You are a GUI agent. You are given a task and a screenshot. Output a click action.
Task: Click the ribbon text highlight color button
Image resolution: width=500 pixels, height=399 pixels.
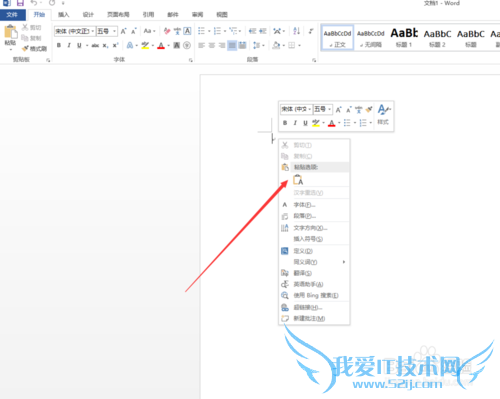145,45
